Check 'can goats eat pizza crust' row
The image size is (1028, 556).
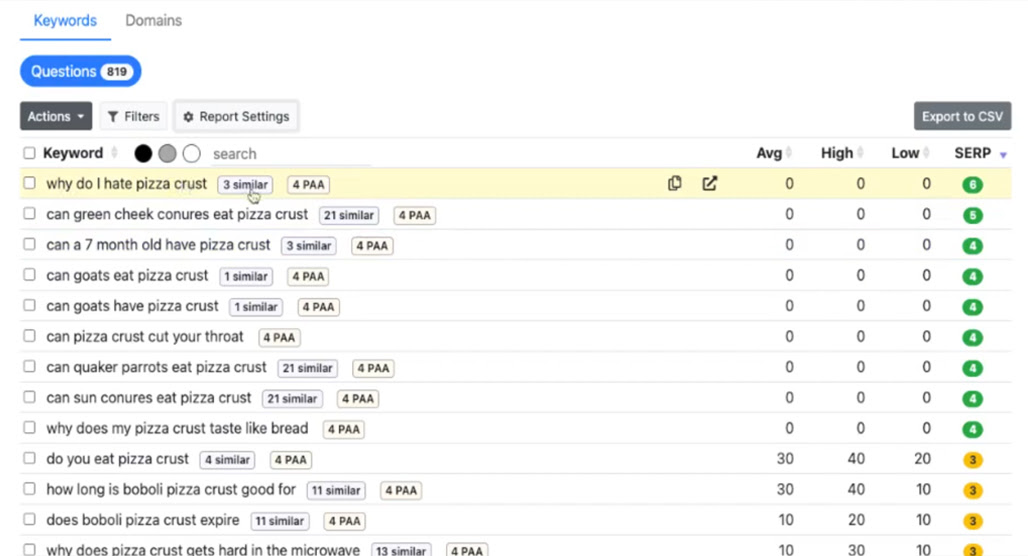(29, 275)
